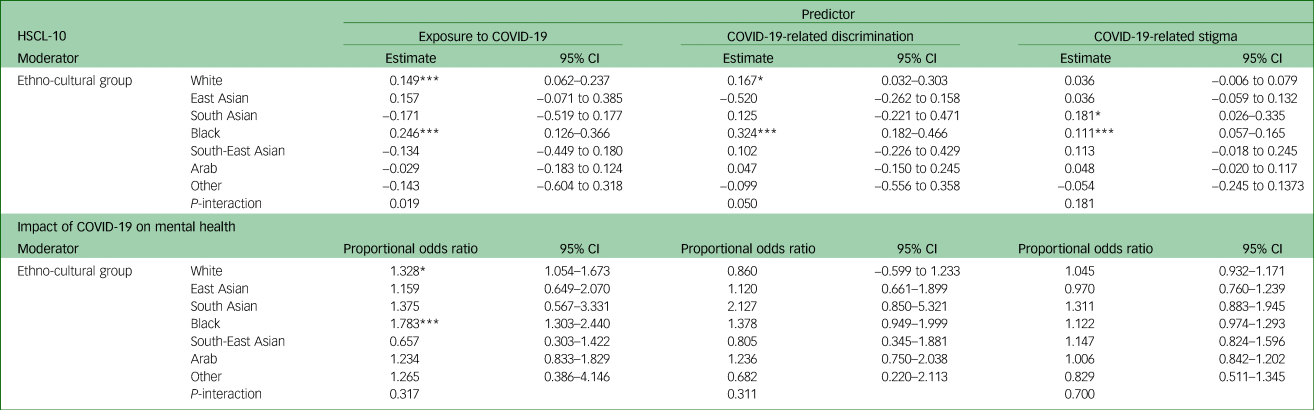
Task: Click the Exposure to COVID-19 column header
Action: 484,35
